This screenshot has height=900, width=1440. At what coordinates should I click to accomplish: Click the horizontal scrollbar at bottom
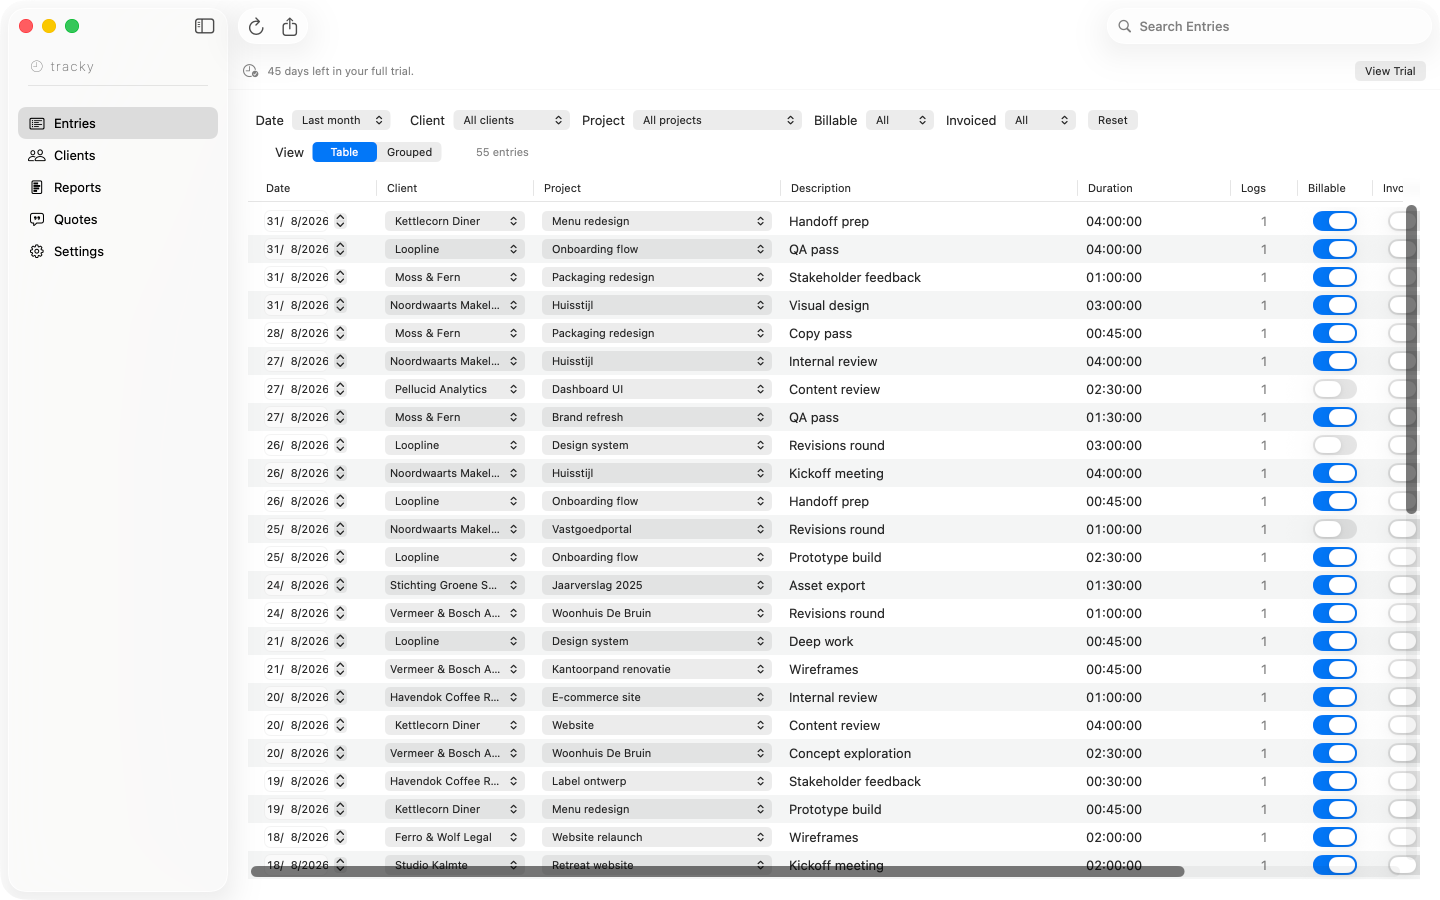click(717, 872)
